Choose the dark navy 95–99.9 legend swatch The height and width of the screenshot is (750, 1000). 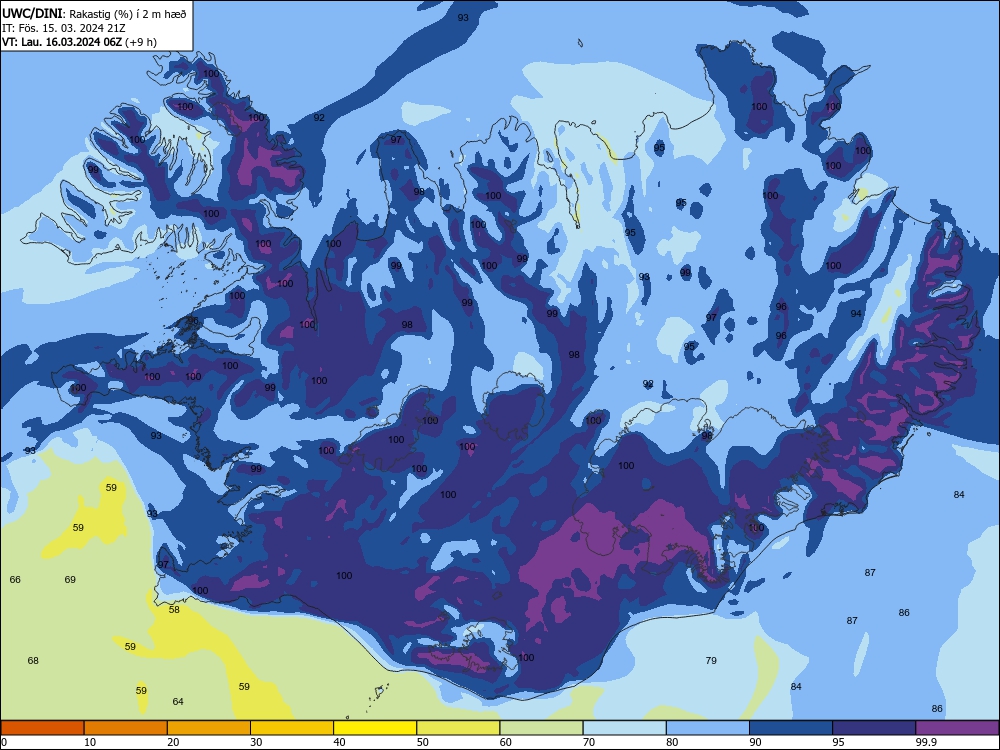coord(874,728)
